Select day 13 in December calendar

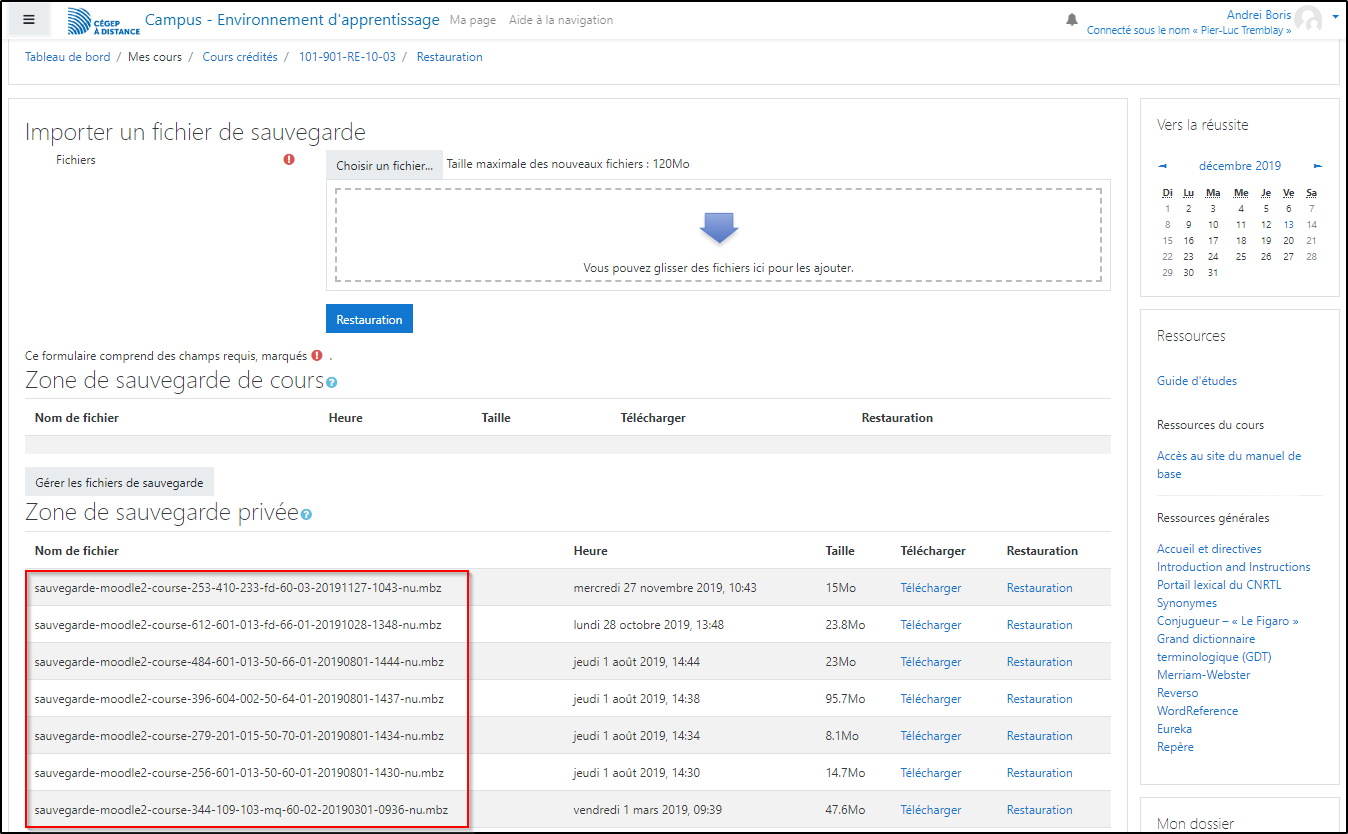point(1288,225)
